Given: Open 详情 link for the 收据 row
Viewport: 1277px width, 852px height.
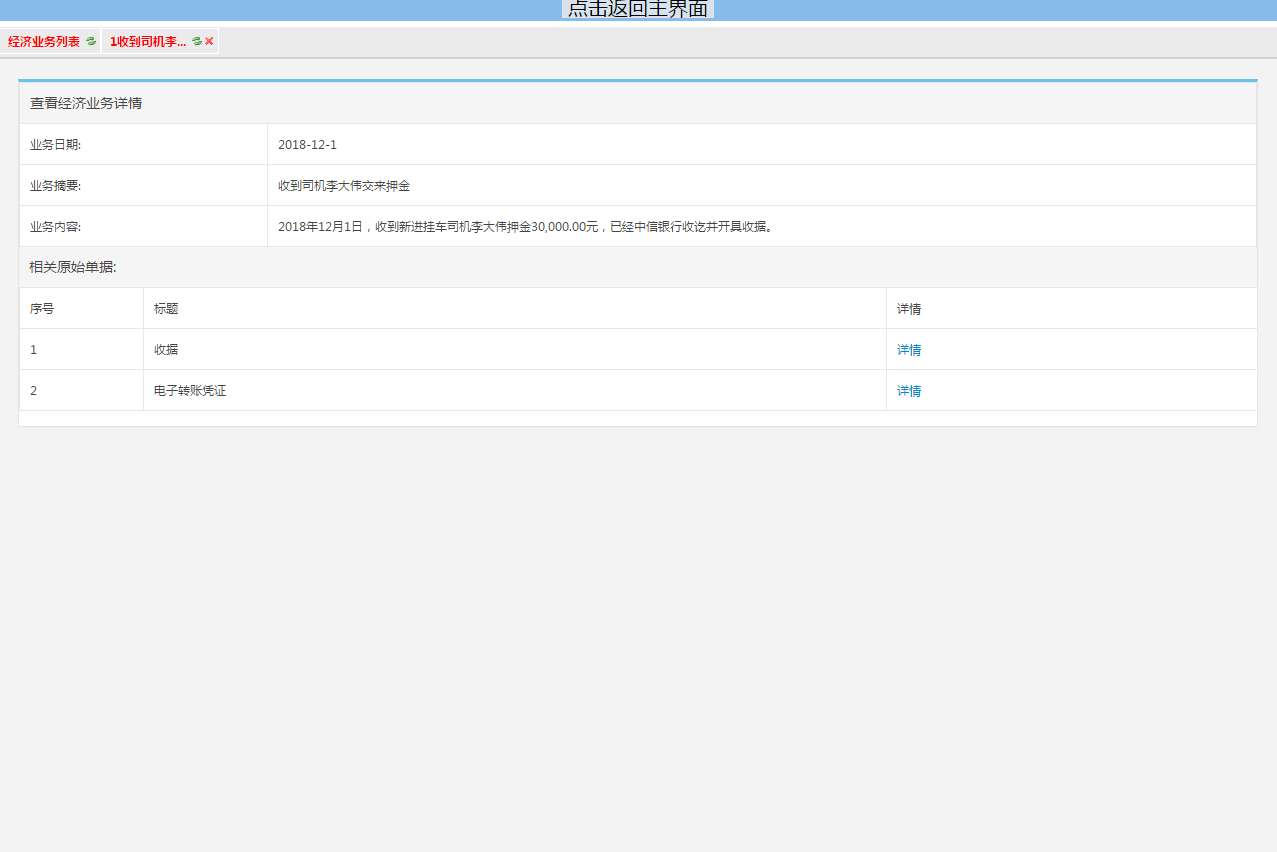Looking at the screenshot, I should tap(909, 350).
